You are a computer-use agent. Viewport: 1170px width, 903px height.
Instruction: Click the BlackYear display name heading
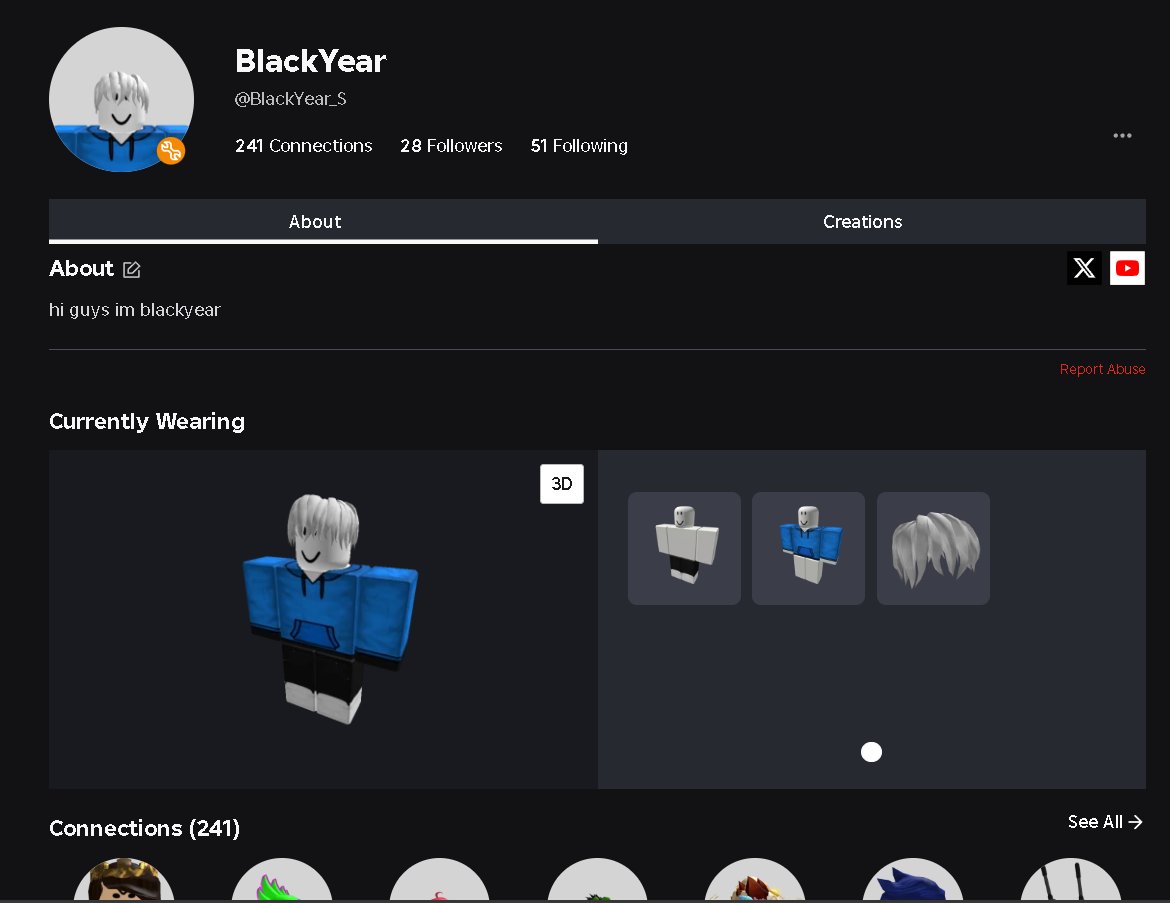coord(310,61)
